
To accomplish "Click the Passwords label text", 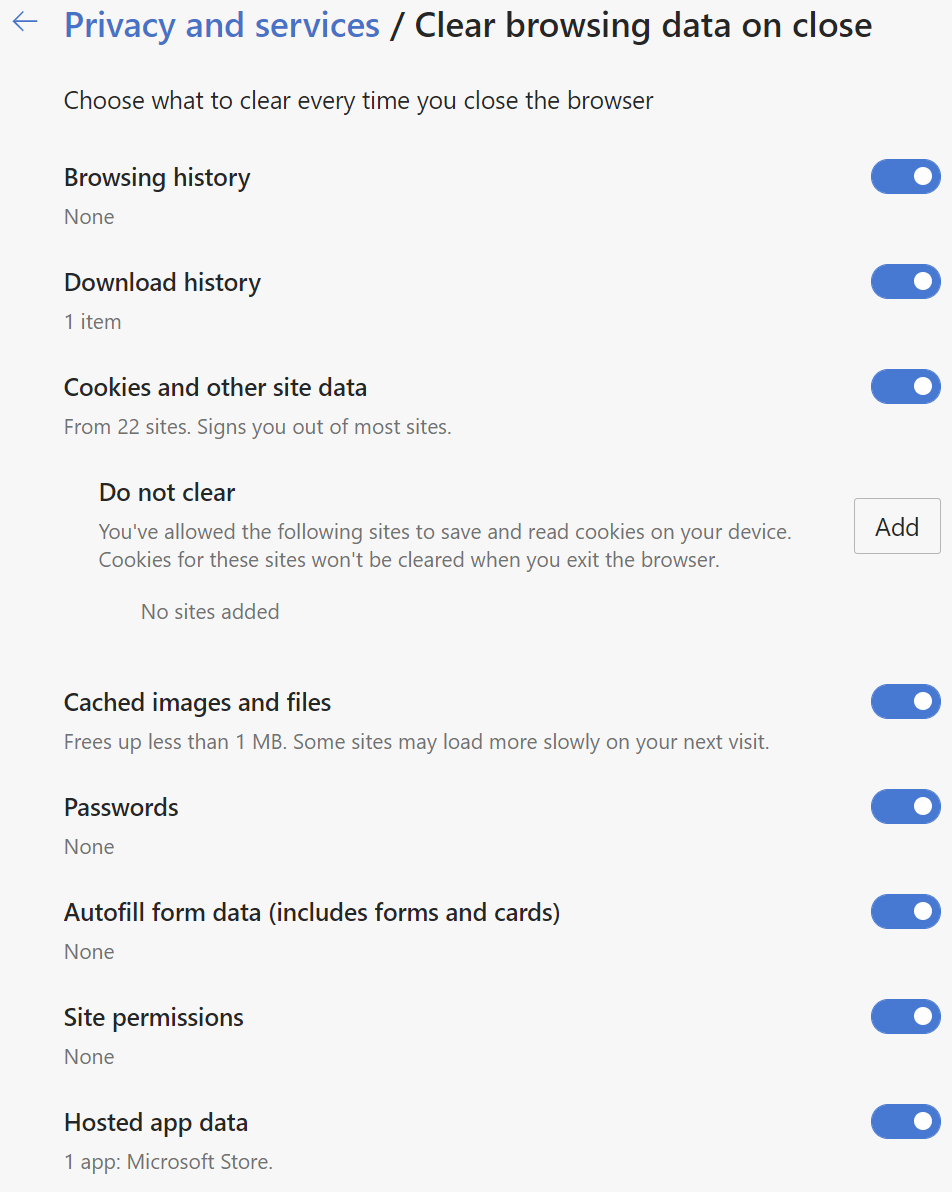I will tap(121, 808).
